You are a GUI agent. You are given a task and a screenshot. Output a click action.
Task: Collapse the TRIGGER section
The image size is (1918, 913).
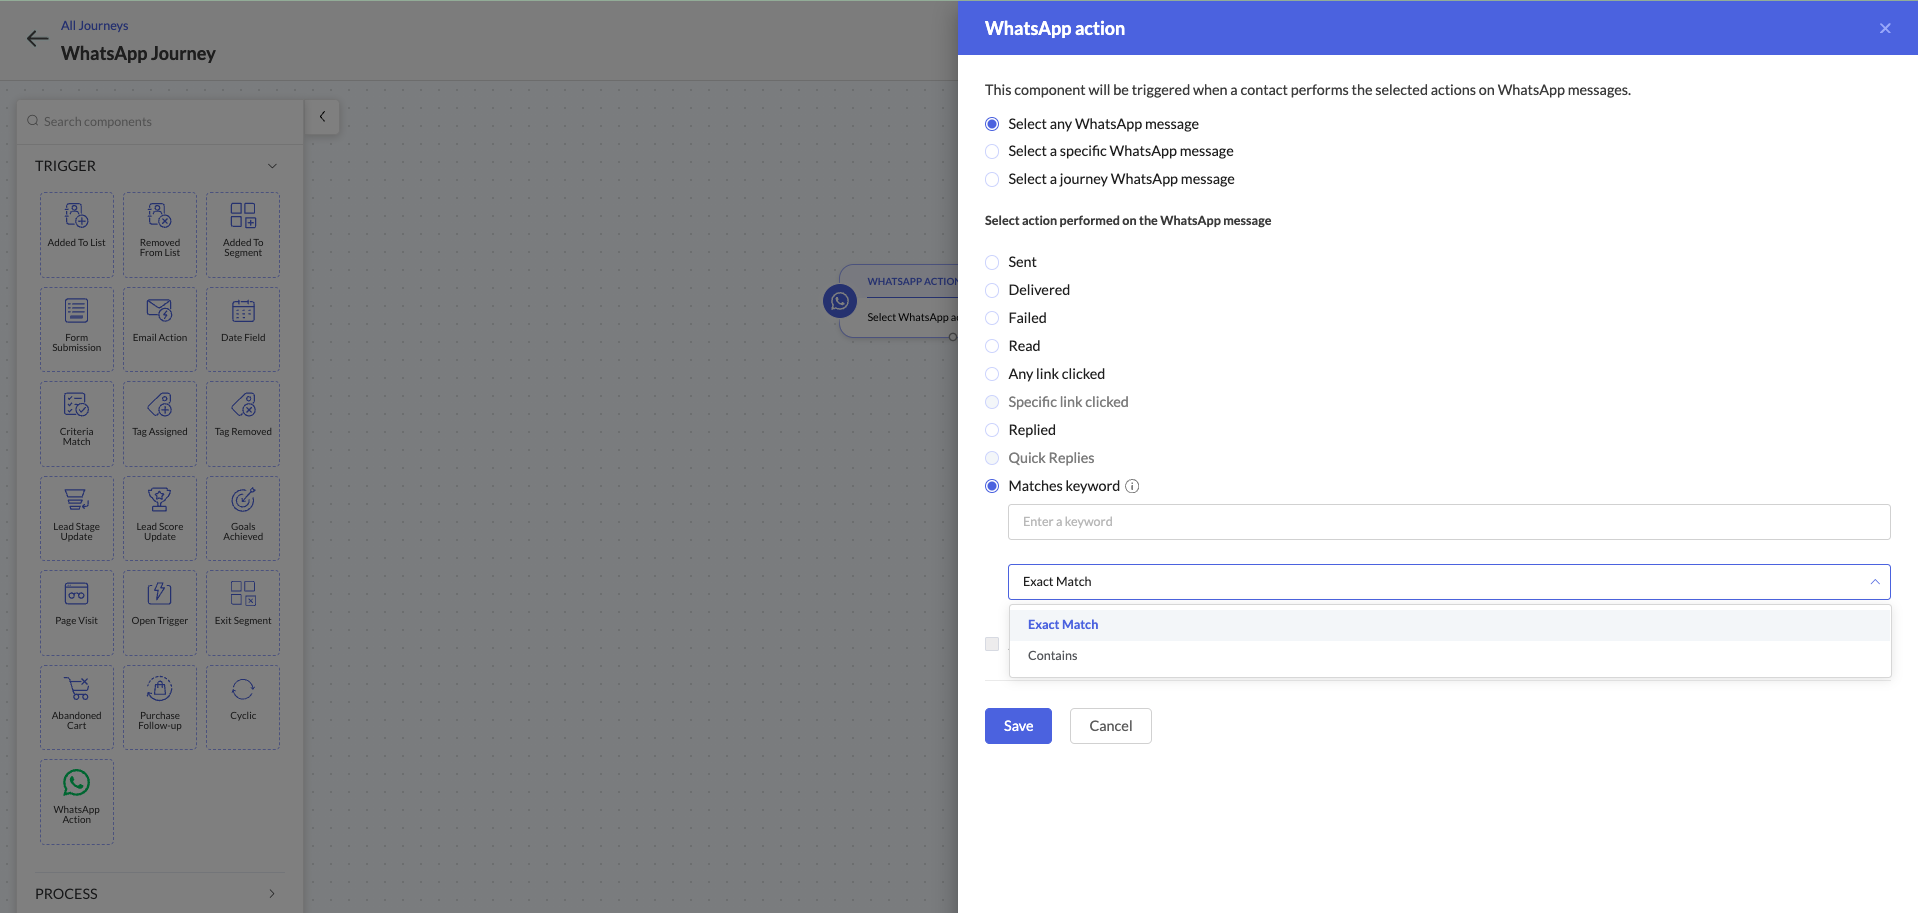[x=272, y=166]
